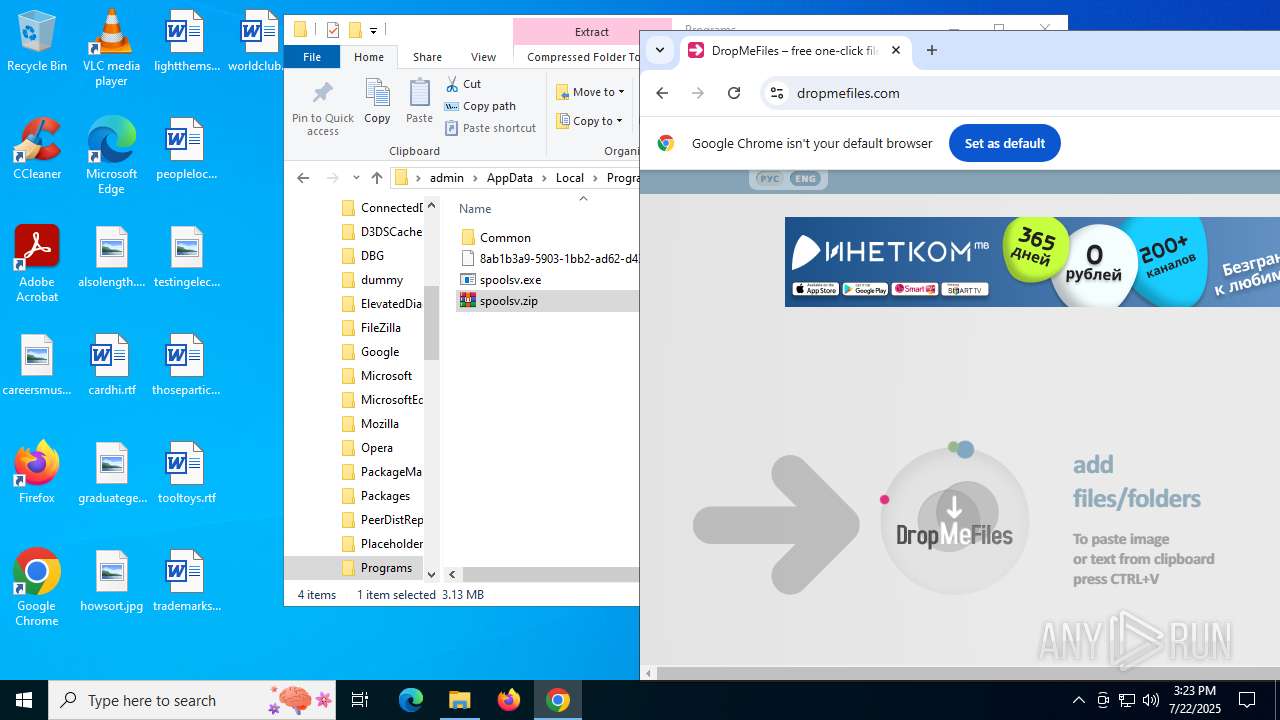This screenshot has height=720, width=1280.
Task: Open Compressed Folder Tools tab
Action: pos(583,57)
